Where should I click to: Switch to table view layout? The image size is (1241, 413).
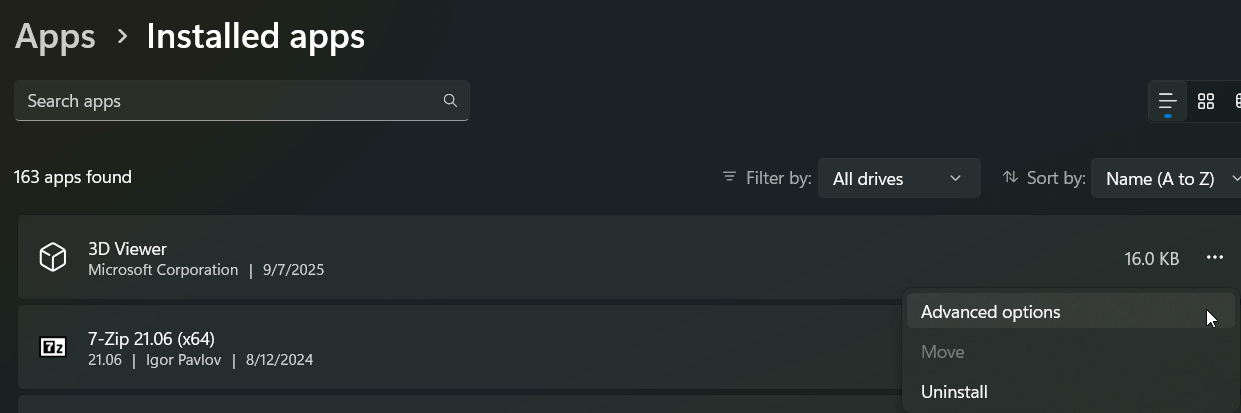point(1237,101)
